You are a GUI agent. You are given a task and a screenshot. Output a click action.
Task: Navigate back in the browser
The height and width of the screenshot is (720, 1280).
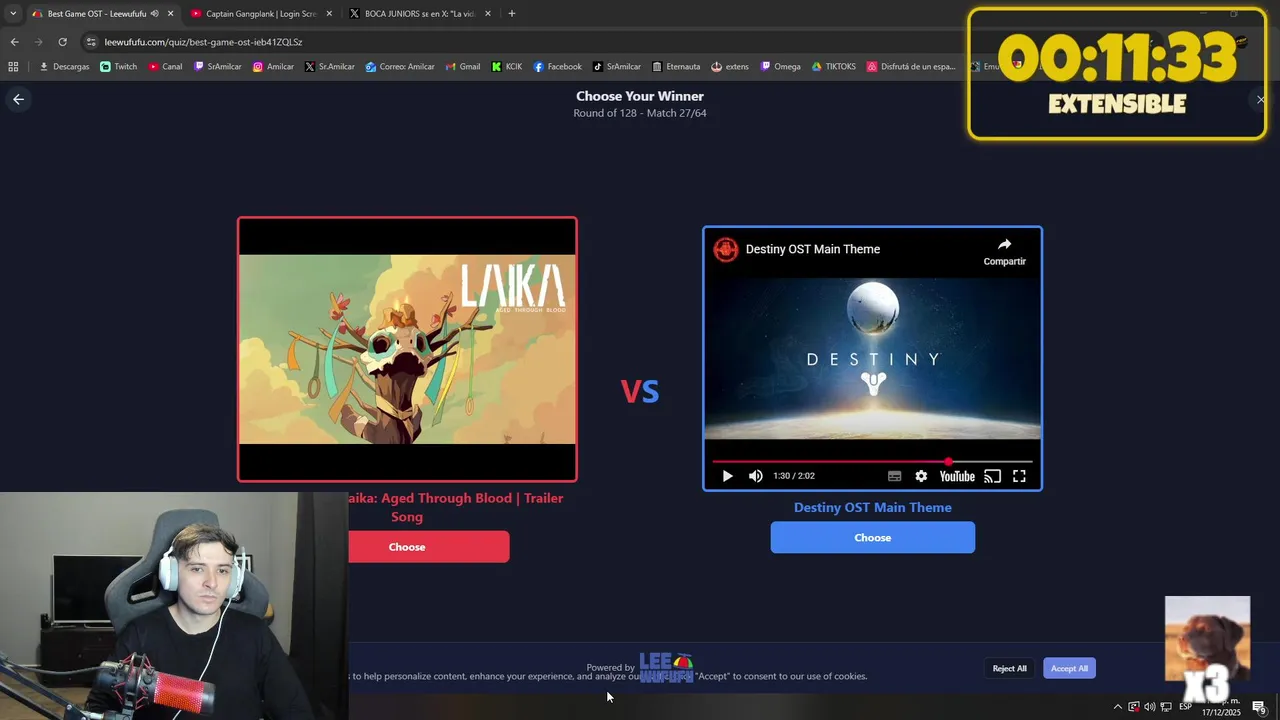coord(14,42)
